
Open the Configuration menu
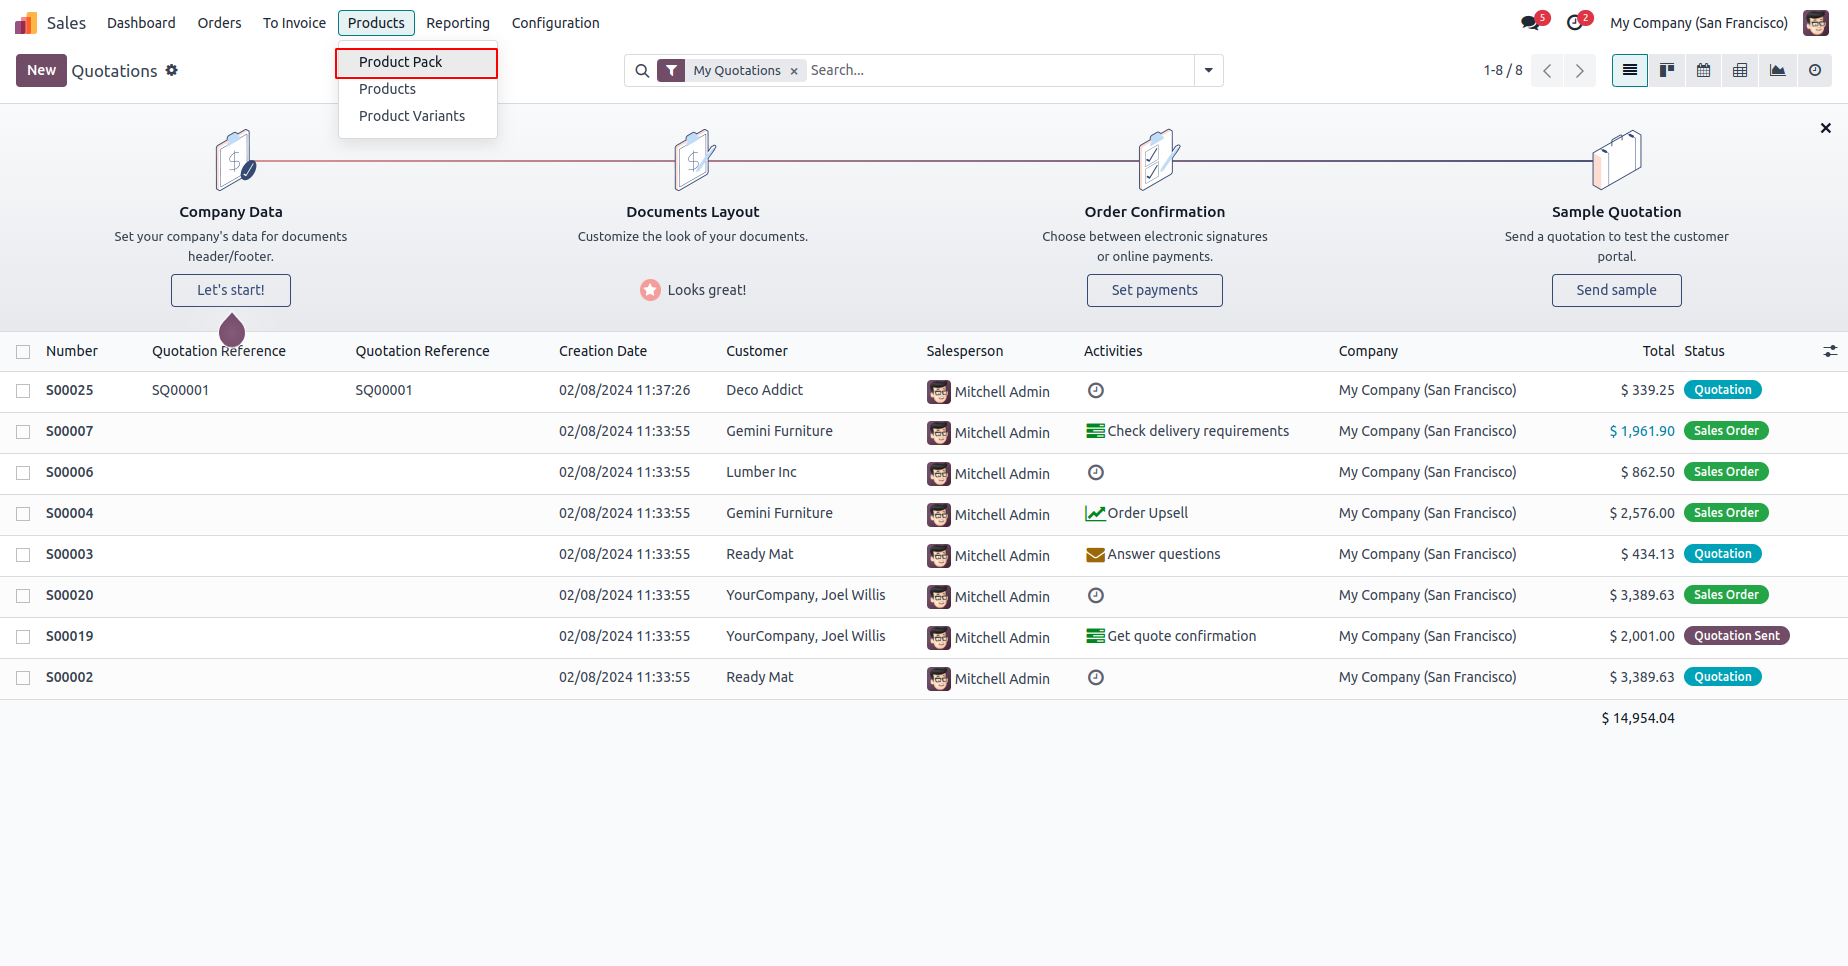(x=555, y=23)
